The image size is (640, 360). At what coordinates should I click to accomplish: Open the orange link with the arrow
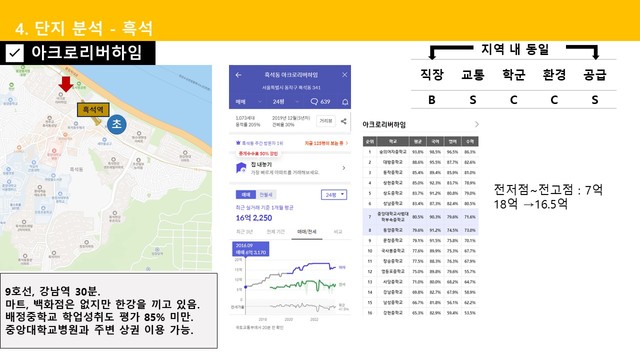pyautogui.click(x=326, y=143)
